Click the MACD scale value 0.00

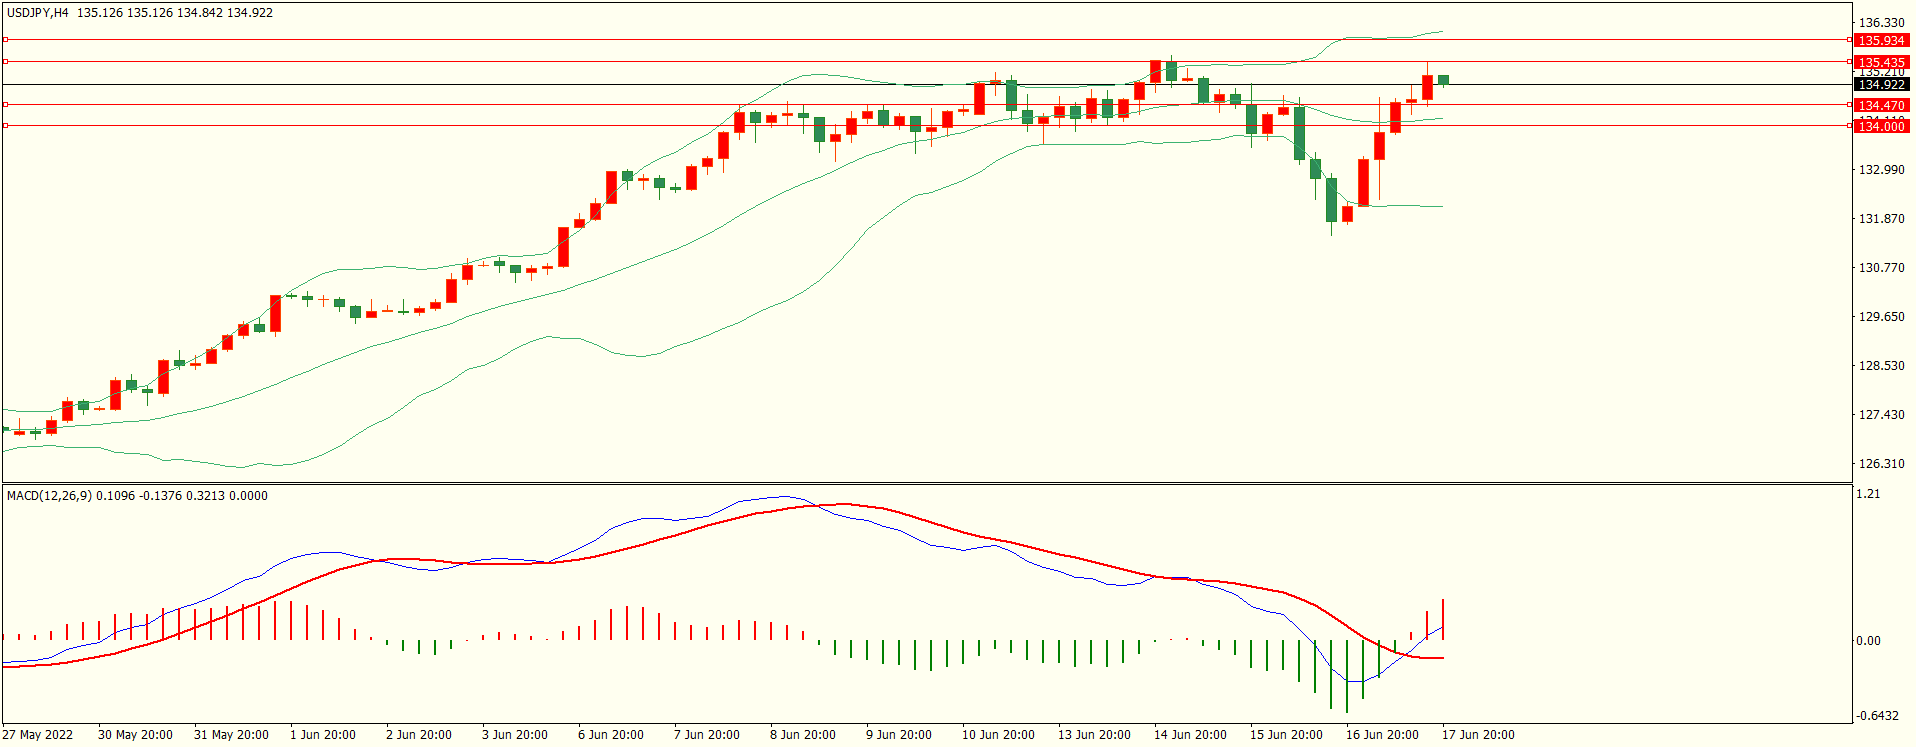1868,641
